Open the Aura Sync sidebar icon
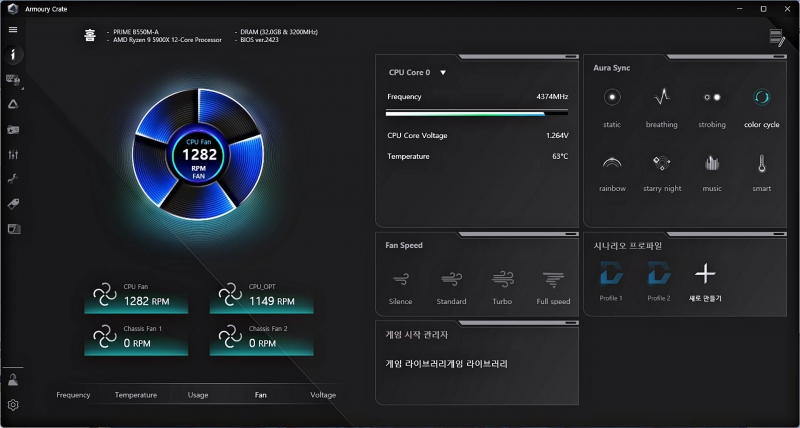The width and height of the screenshot is (800, 428). coord(14,104)
